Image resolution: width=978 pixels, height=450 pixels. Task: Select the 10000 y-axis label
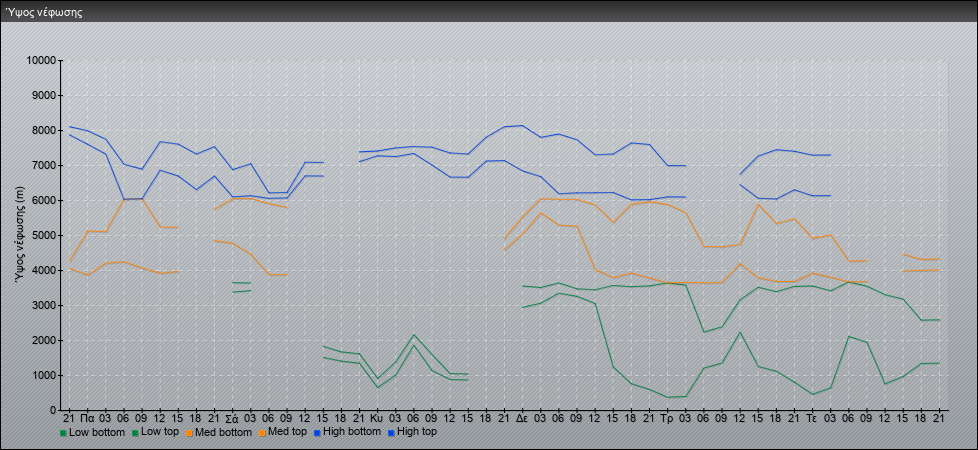41,61
